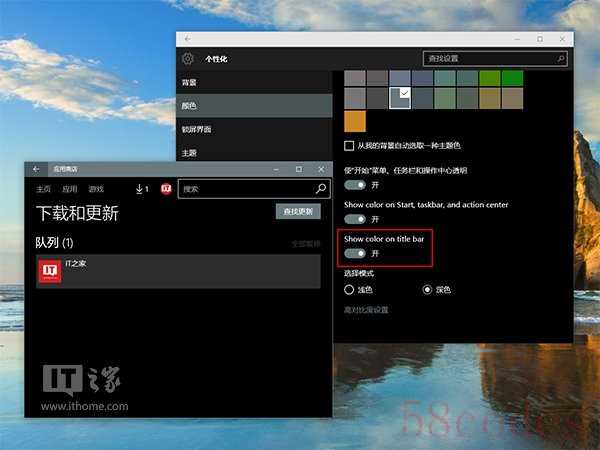Viewport: 600px width, 450px height.
Task: Toggle Show color on Start, taskbar switch
Action: [x=355, y=219]
